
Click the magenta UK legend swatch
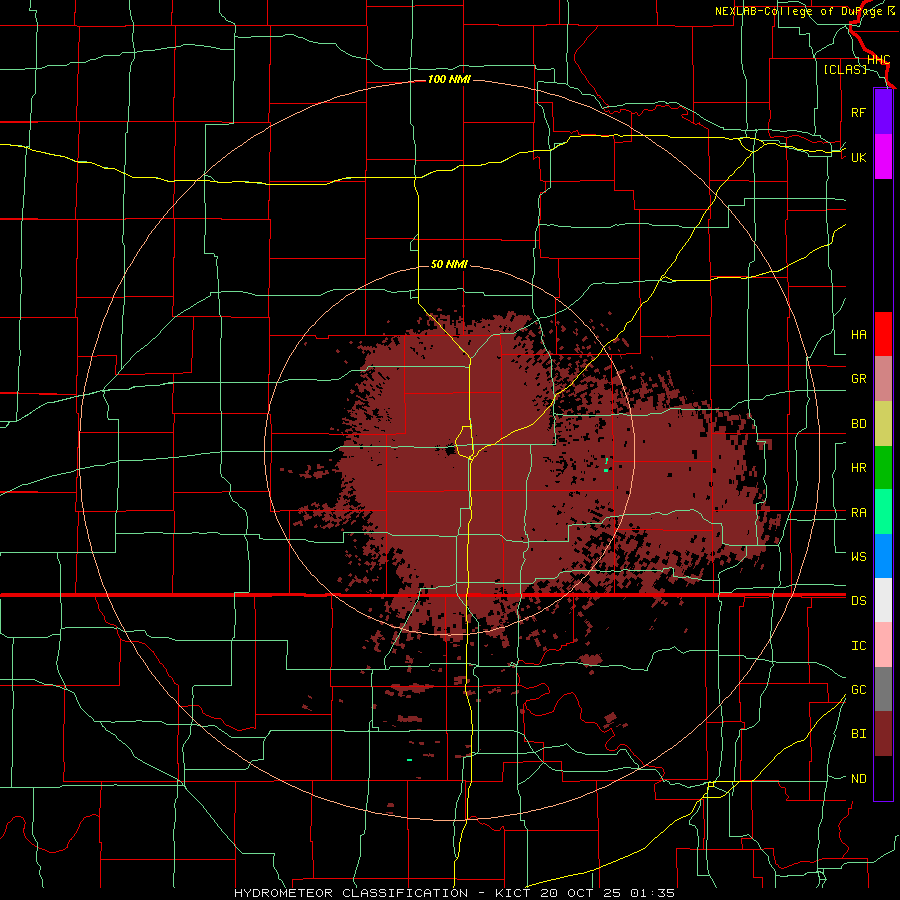[883, 157]
